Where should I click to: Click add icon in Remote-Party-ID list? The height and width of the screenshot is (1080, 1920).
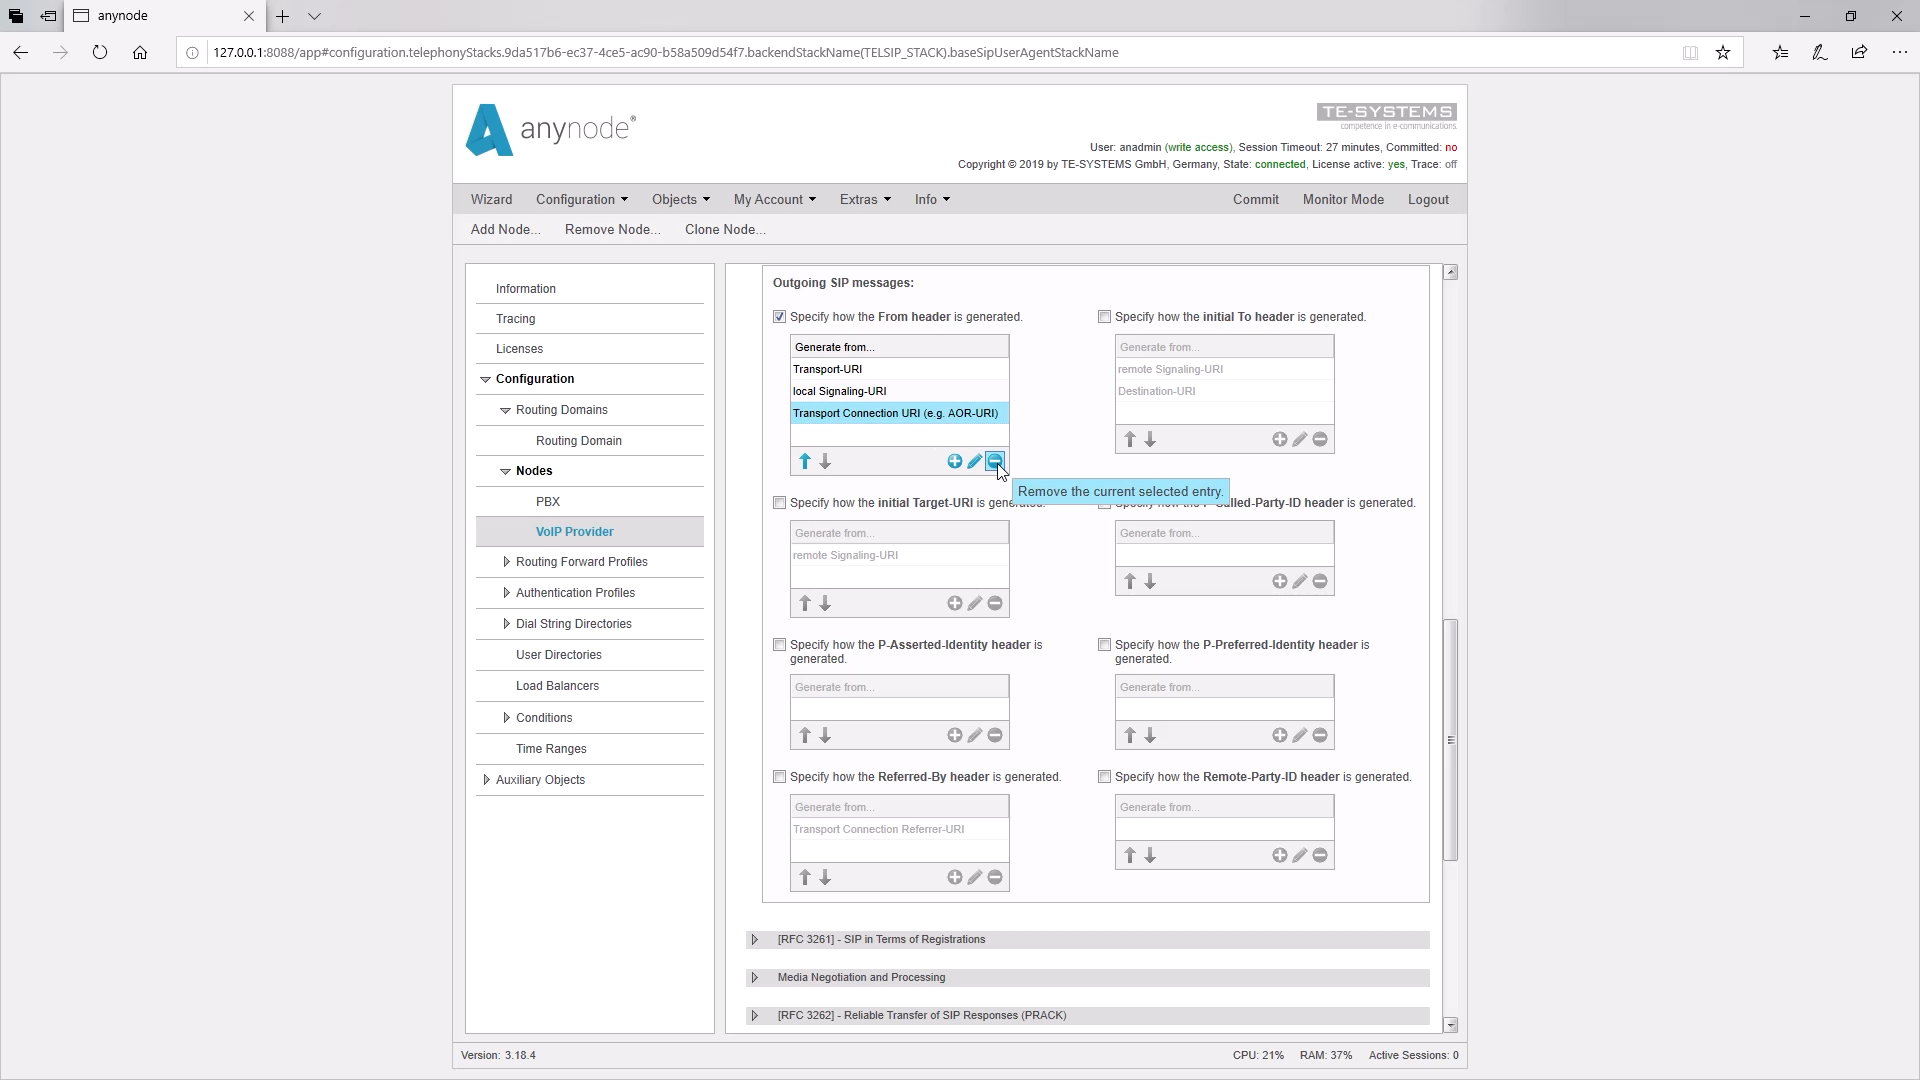click(x=1280, y=855)
